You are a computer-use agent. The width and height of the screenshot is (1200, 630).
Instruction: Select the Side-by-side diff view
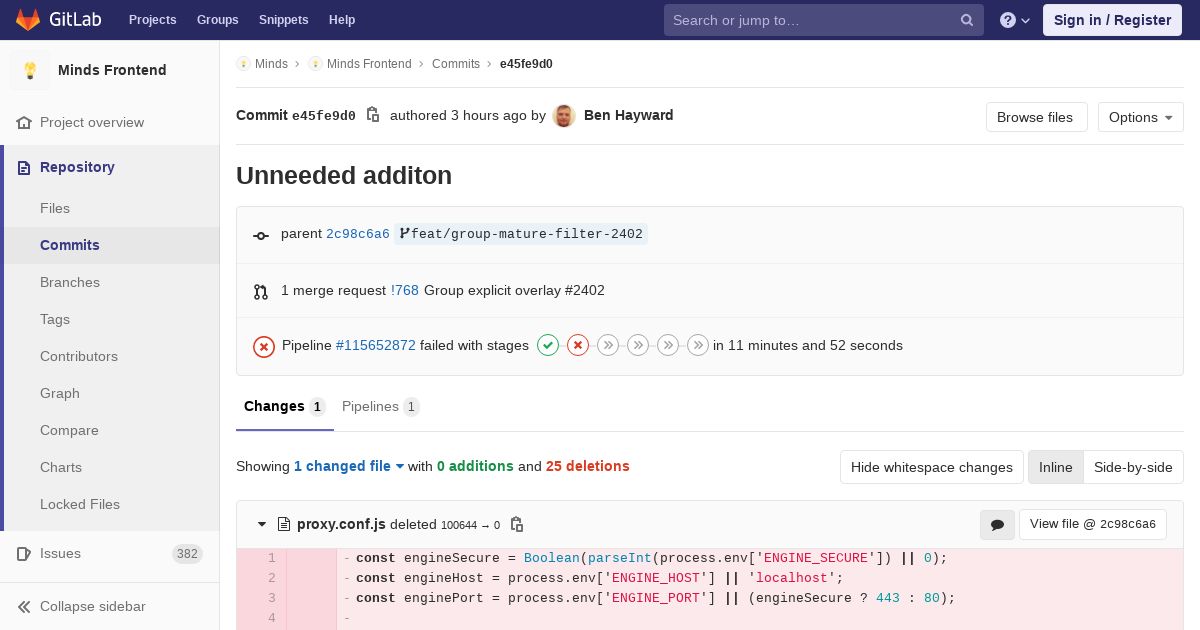(1133, 467)
